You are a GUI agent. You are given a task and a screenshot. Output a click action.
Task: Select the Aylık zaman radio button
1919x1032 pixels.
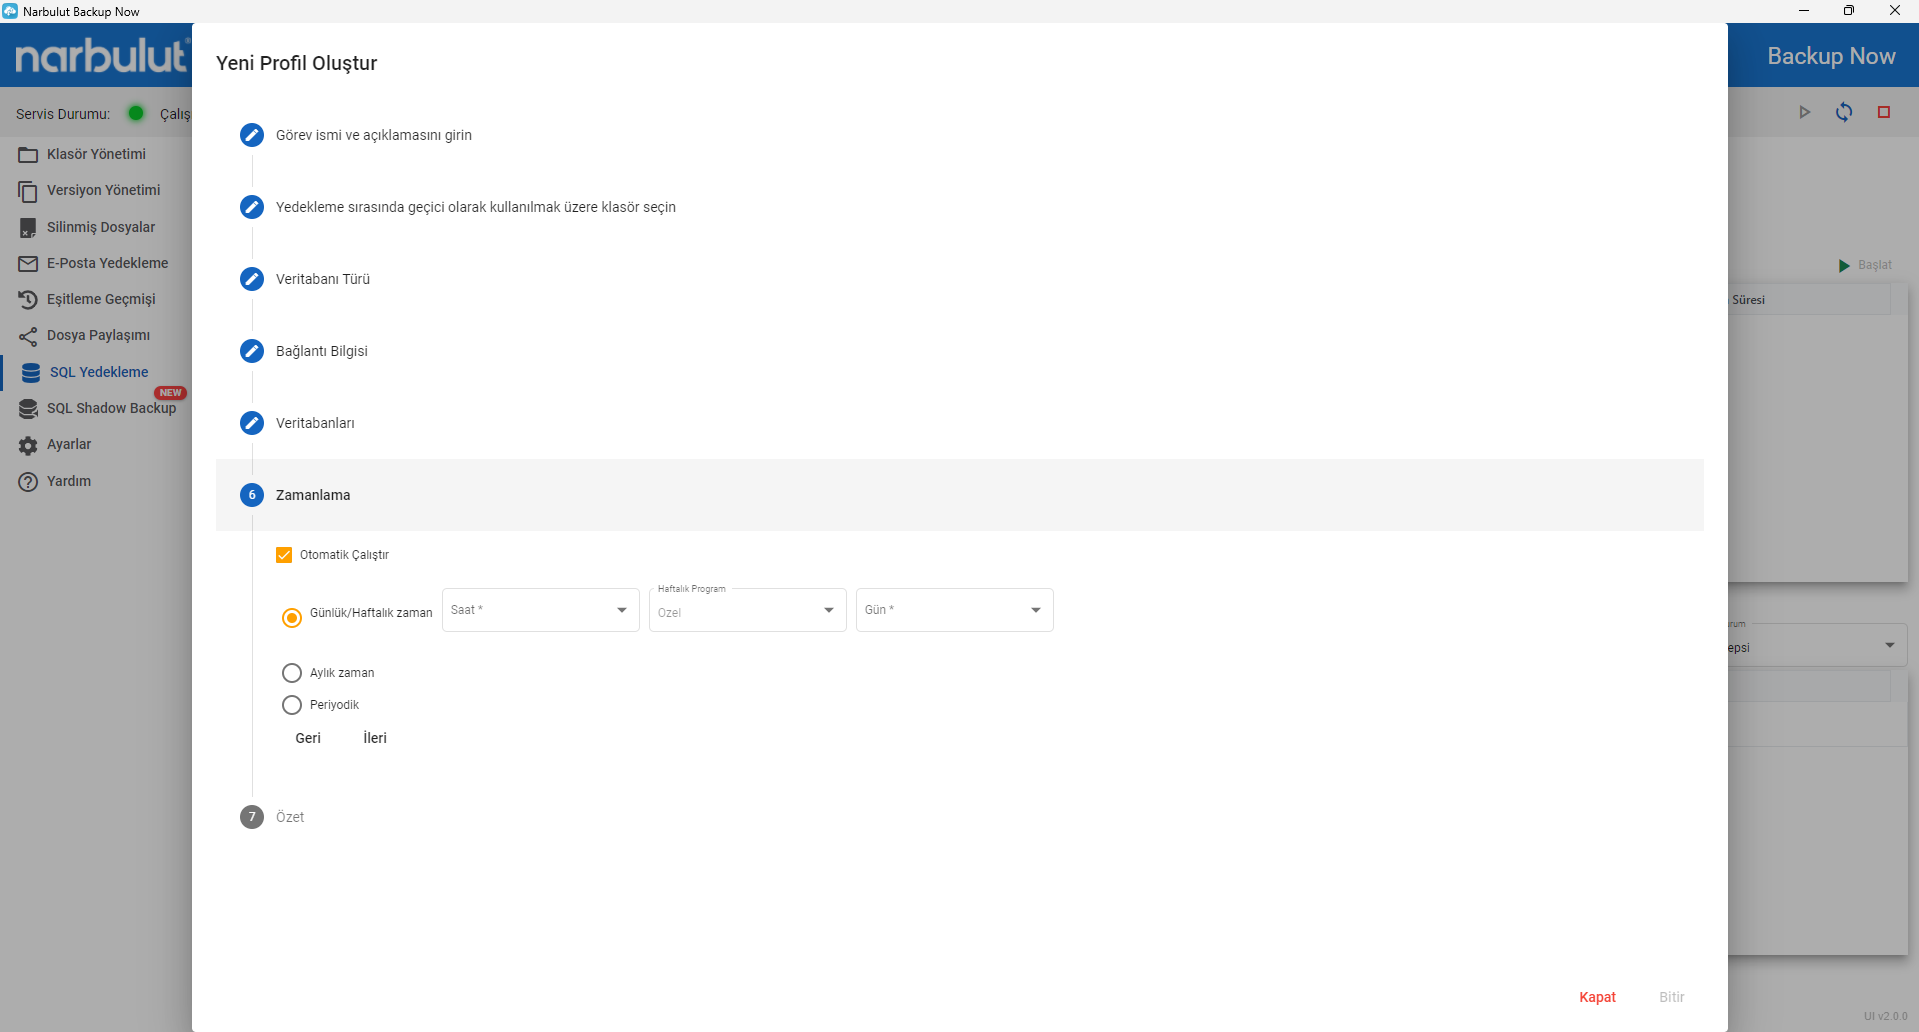pyautogui.click(x=292, y=673)
